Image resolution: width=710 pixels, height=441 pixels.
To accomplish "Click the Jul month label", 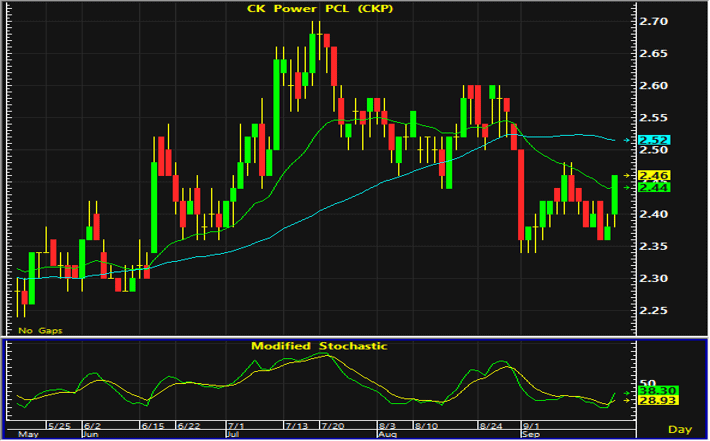I will 232,434.
